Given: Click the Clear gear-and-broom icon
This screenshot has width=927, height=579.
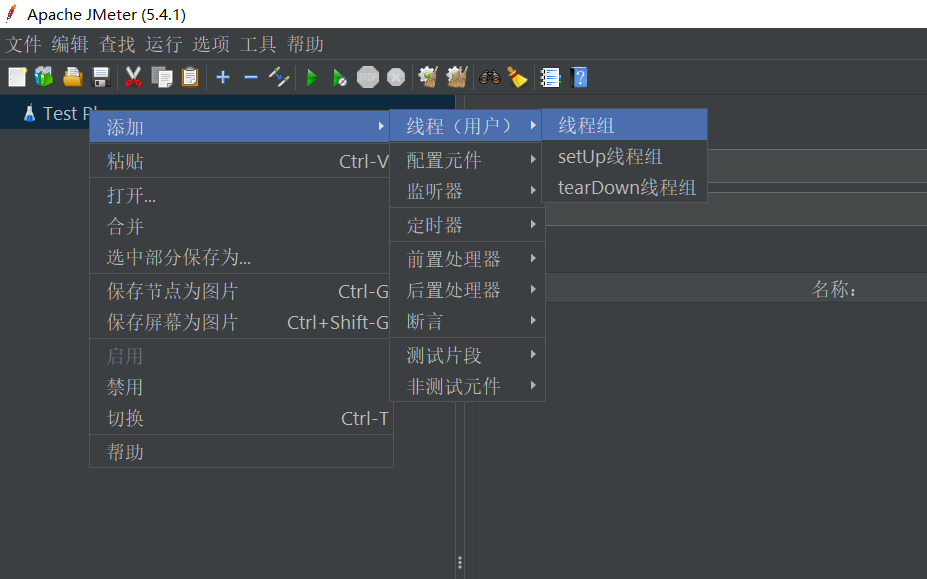Looking at the screenshot, I should (x=428, y=77).
